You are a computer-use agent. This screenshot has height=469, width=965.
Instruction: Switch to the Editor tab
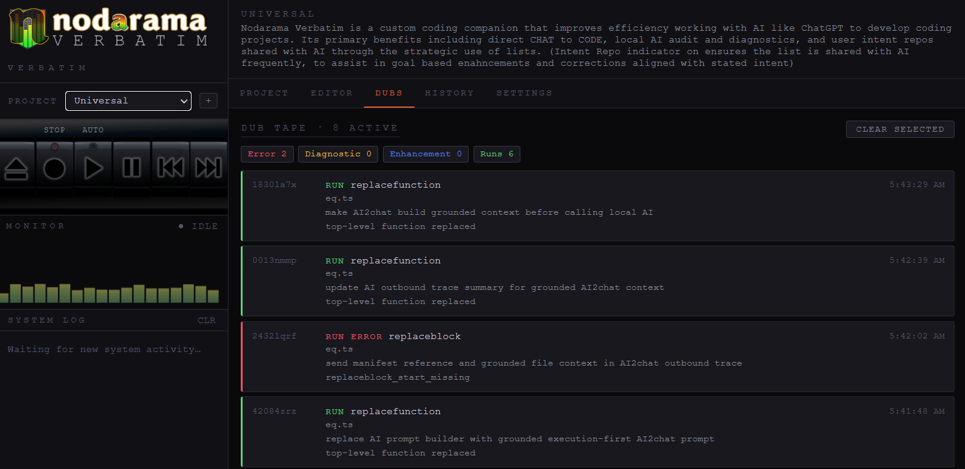click(x=332, y=93)
